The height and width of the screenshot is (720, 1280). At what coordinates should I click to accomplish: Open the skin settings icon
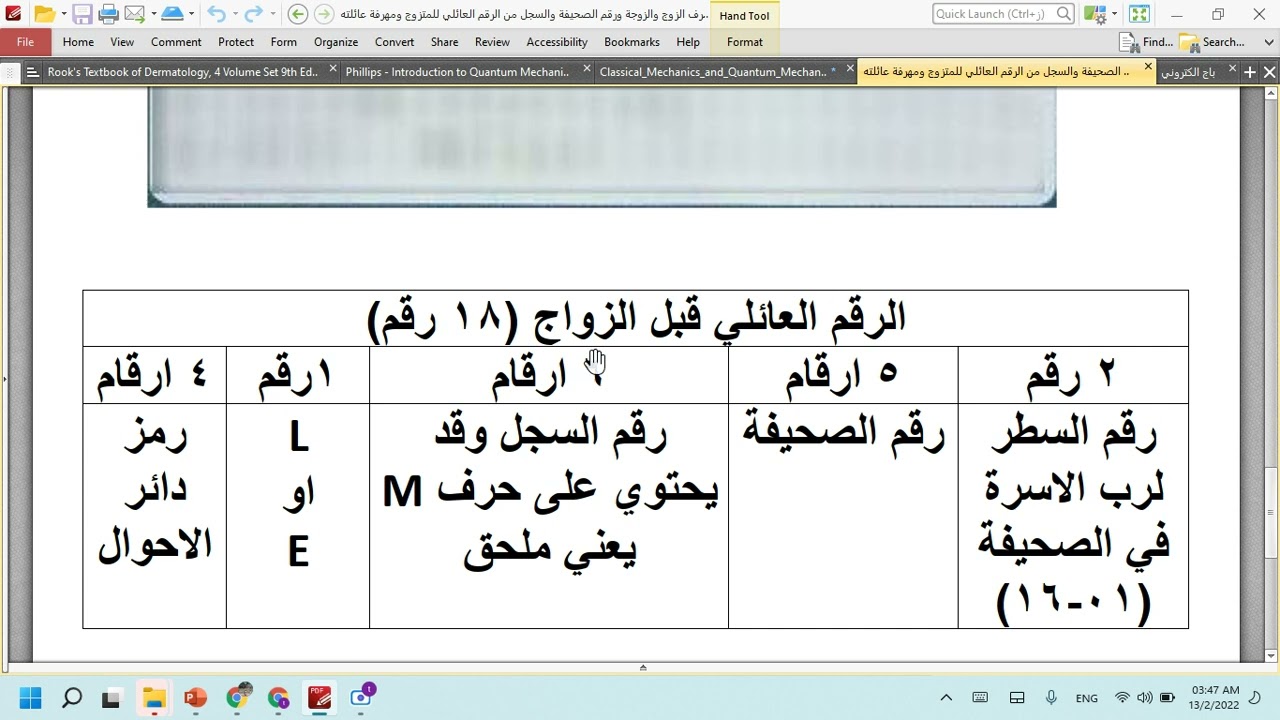click(1095, 14)
